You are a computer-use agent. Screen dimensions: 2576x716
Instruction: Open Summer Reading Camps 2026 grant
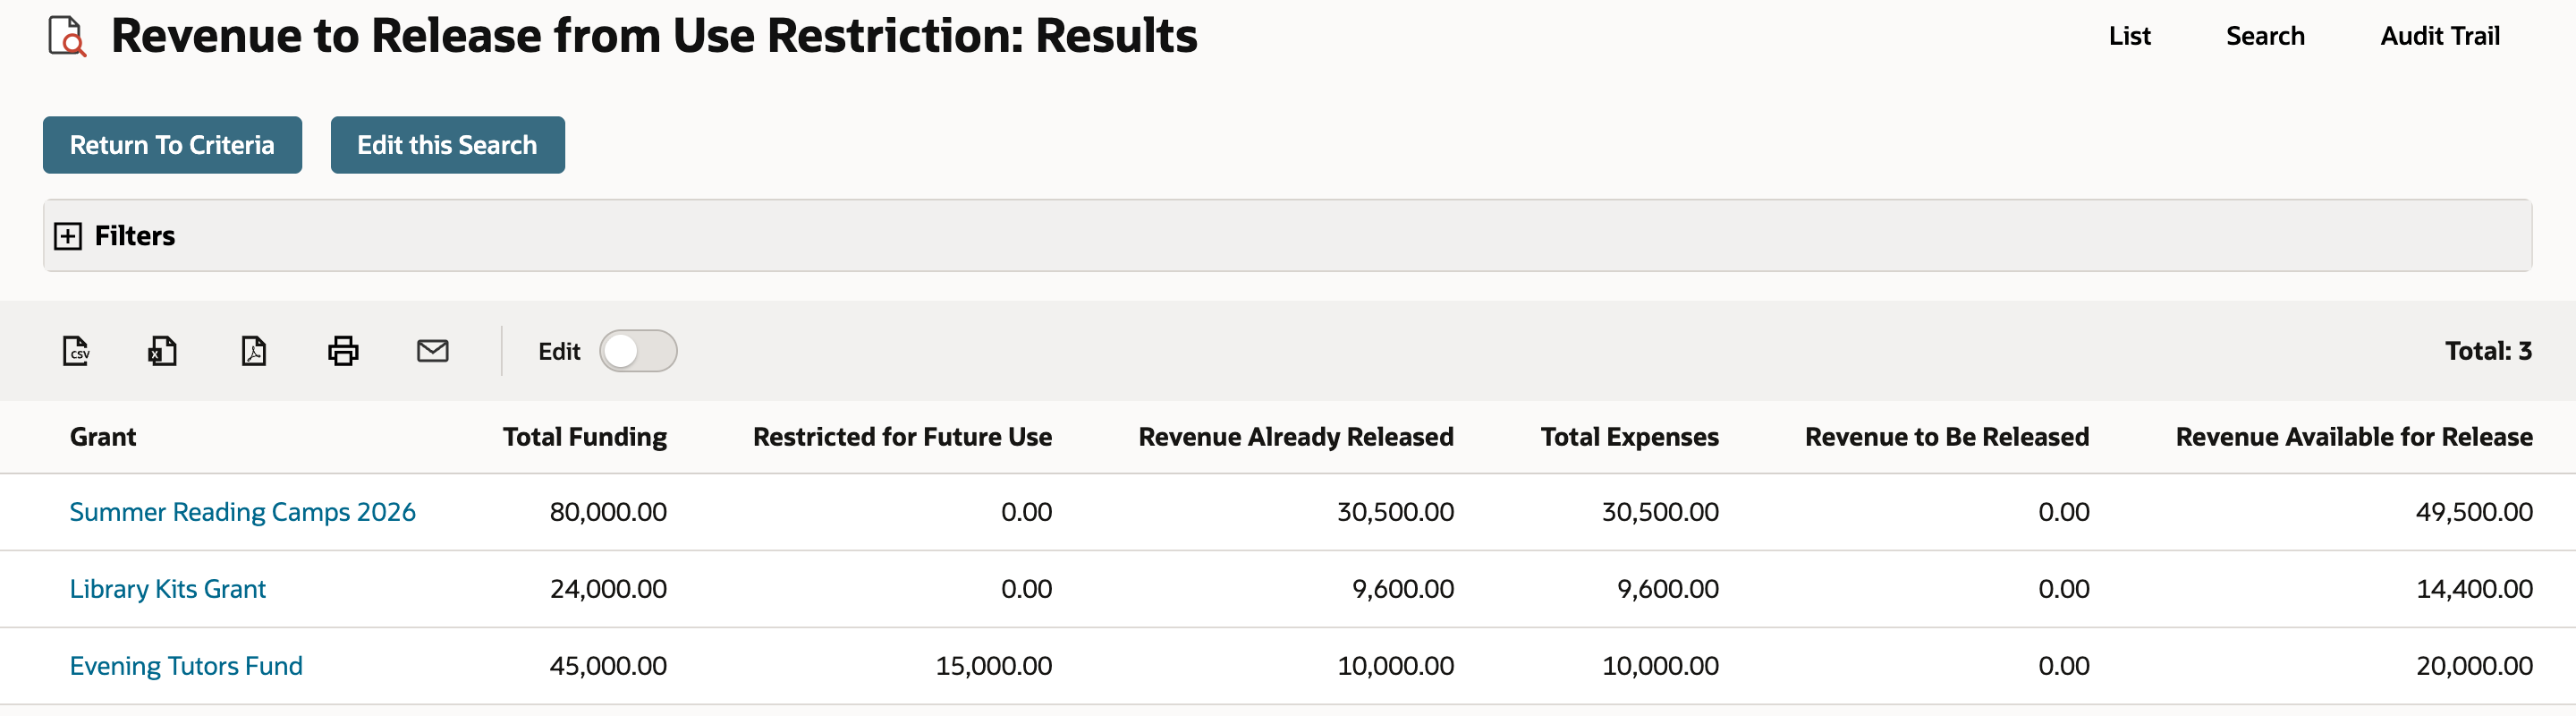click(x=242, y=512)
